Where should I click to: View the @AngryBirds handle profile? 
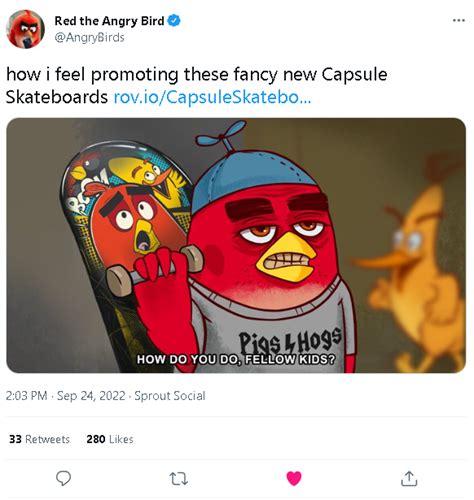89,37
